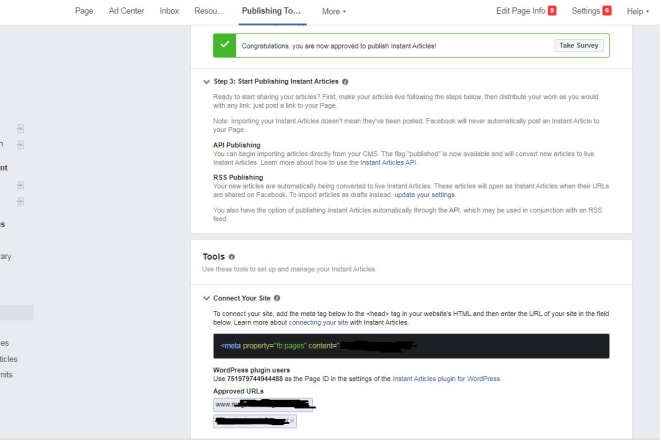Open Instant Articles plugin for WordPress link
The width and height of the screenshot is (660, 440).
coord(446,379)
